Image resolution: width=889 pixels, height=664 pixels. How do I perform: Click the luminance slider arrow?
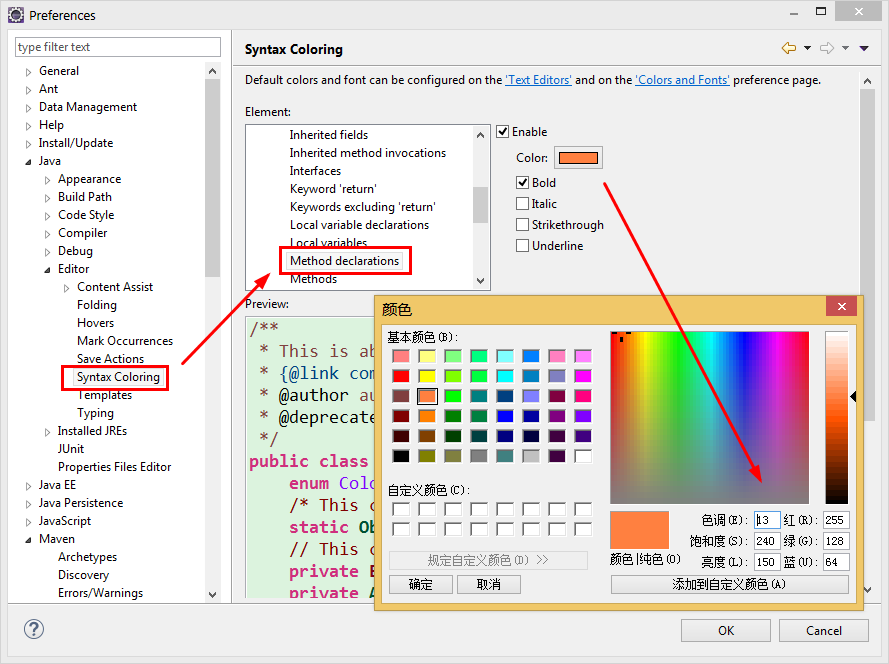tap(853, 396)
